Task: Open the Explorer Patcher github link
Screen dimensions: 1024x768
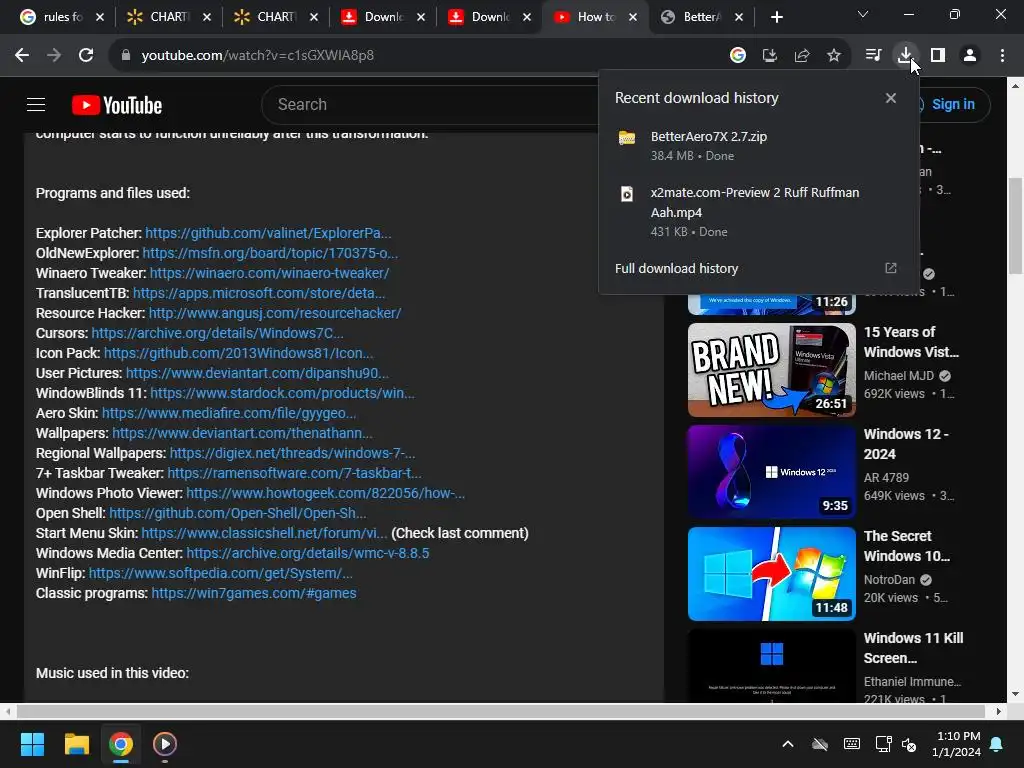Action: pyautogui.click(x=268, y=233)
